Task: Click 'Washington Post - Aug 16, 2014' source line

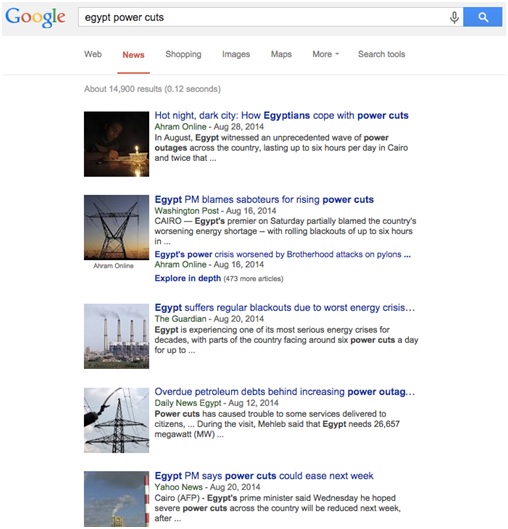Action: click(215, 211)
